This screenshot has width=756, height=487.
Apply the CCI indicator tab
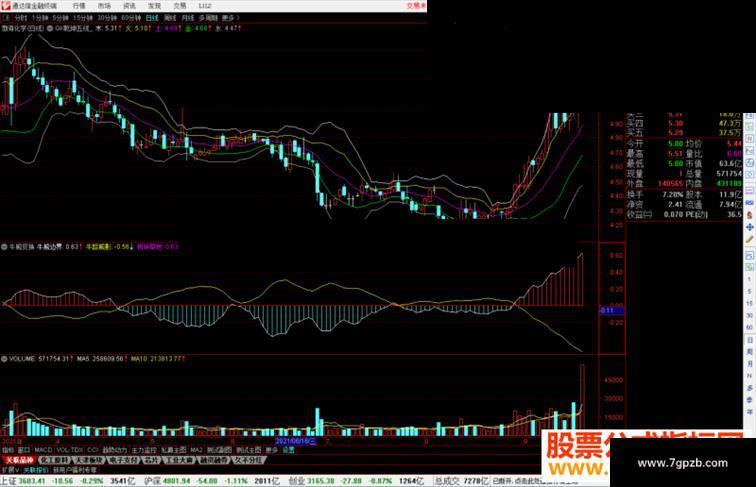pos(93,449)
